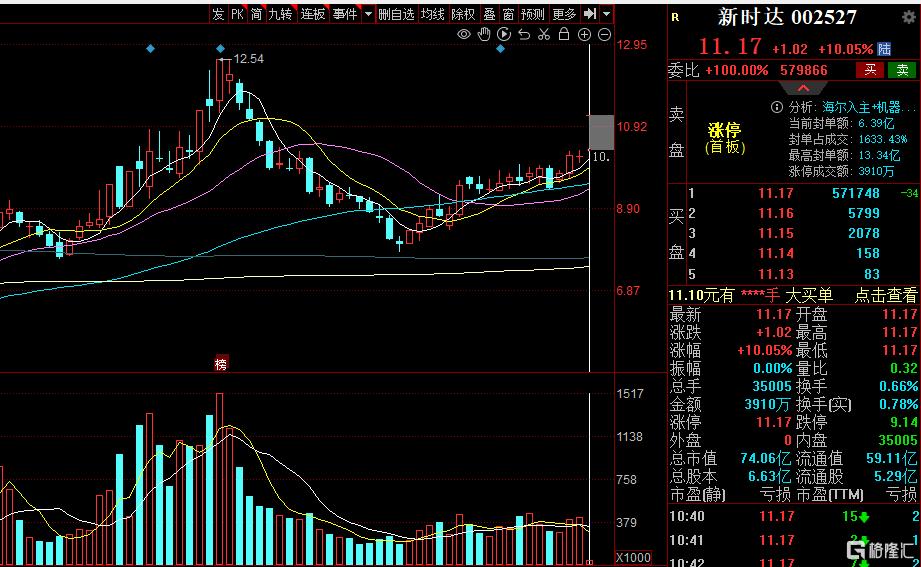The image size is (921, 567).
Task: Select the scissors cut tool
Action: tap(544, 35)
